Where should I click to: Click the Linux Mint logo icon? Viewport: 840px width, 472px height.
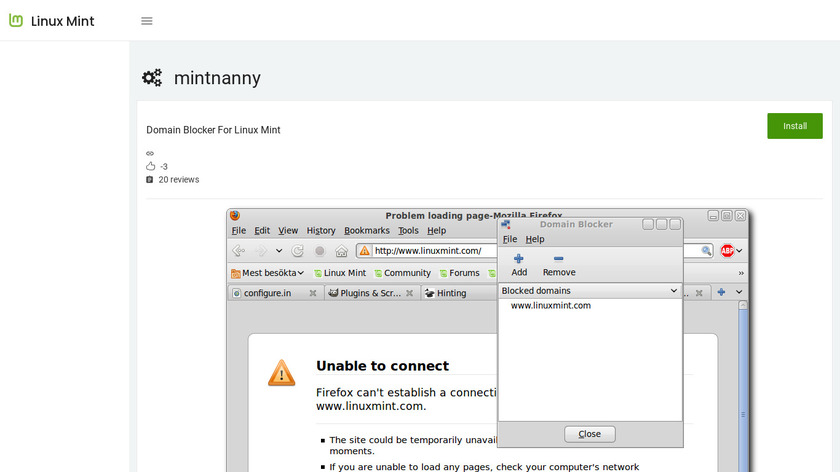pos(16,20)
